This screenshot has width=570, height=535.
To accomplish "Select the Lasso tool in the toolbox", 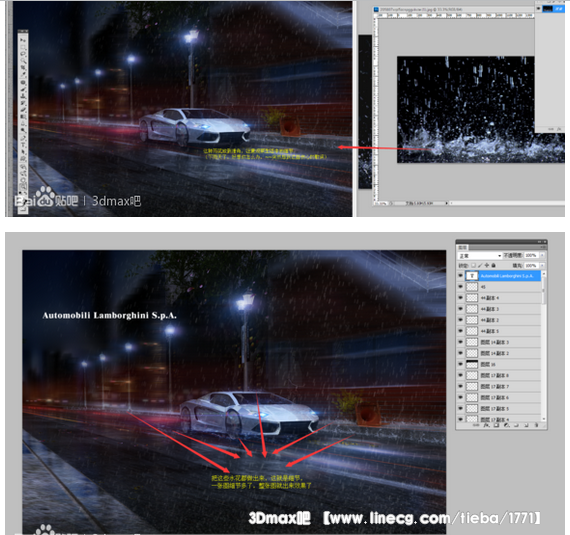I will pos(23,53).
